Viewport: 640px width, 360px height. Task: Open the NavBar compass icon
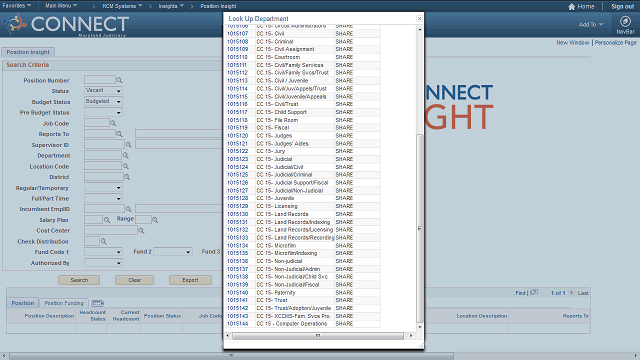pos(625,21)
